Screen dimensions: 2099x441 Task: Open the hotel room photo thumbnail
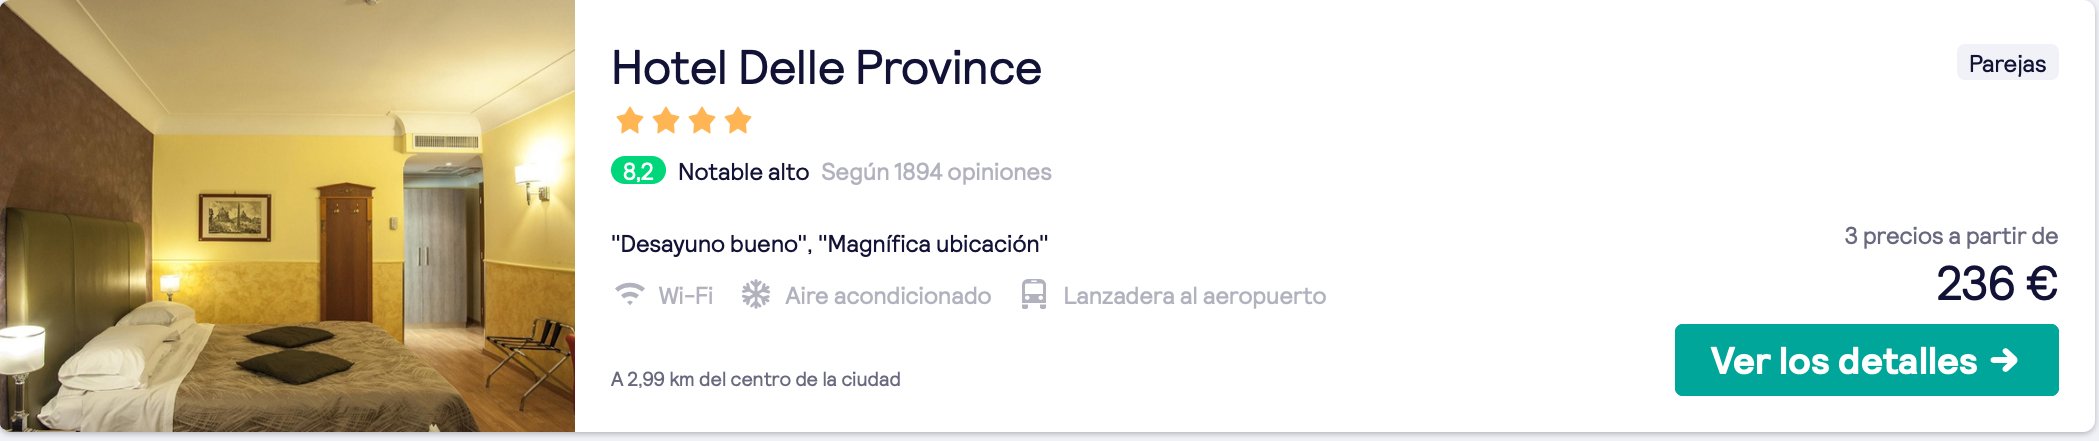click(287, 216)
